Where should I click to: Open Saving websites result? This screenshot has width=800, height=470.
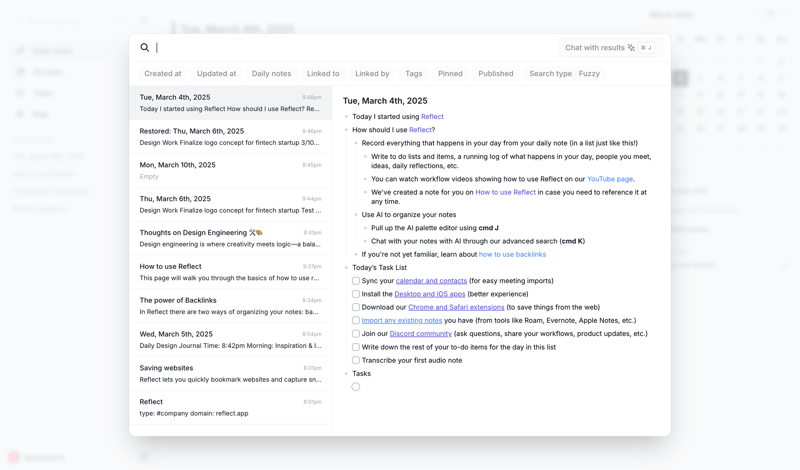click(x=231, y=374)
